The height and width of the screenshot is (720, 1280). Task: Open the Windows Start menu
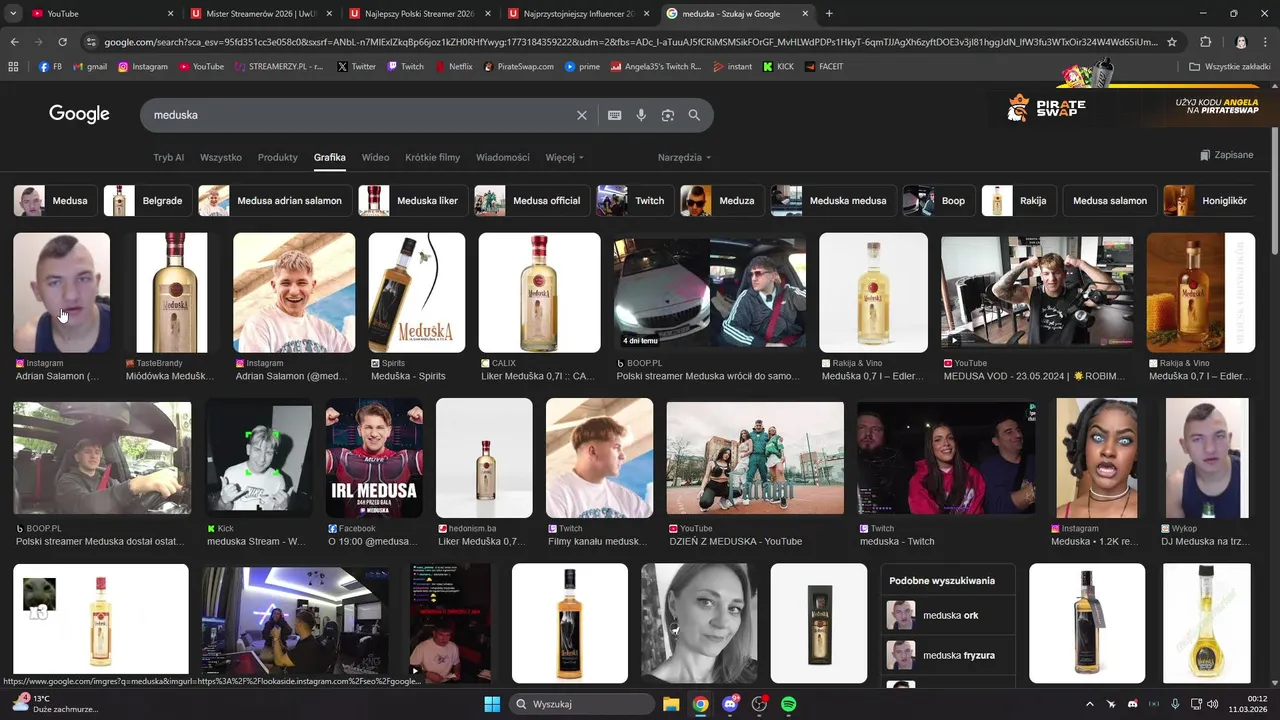[x=492, y=704]
